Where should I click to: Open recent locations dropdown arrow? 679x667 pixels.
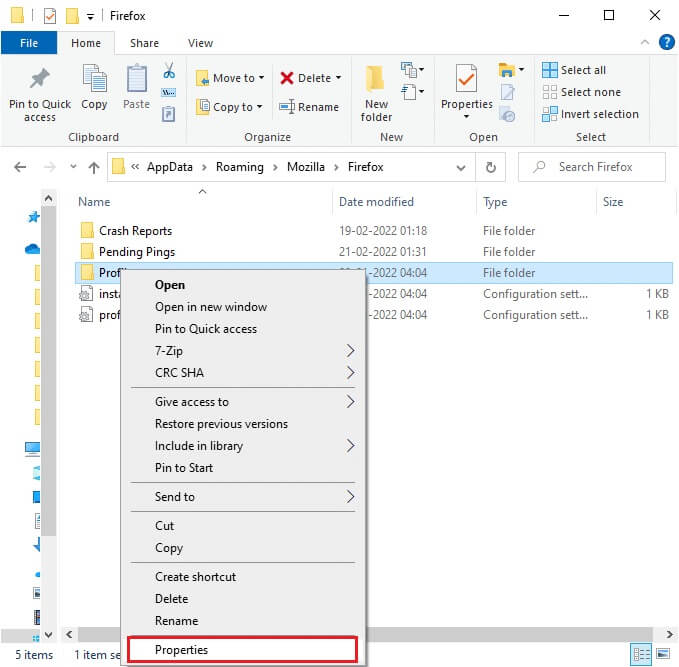[x=73, y=166]
